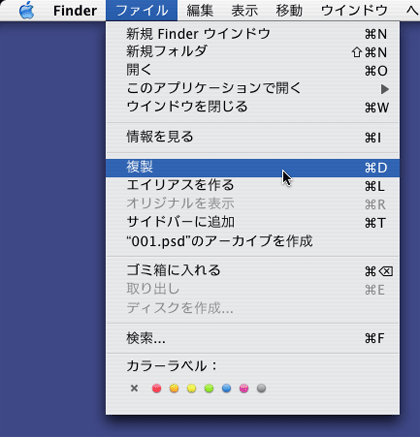Click the dimmed オリジナルを表示 item
The image size is (420, 437).
[x=253, y=204]
